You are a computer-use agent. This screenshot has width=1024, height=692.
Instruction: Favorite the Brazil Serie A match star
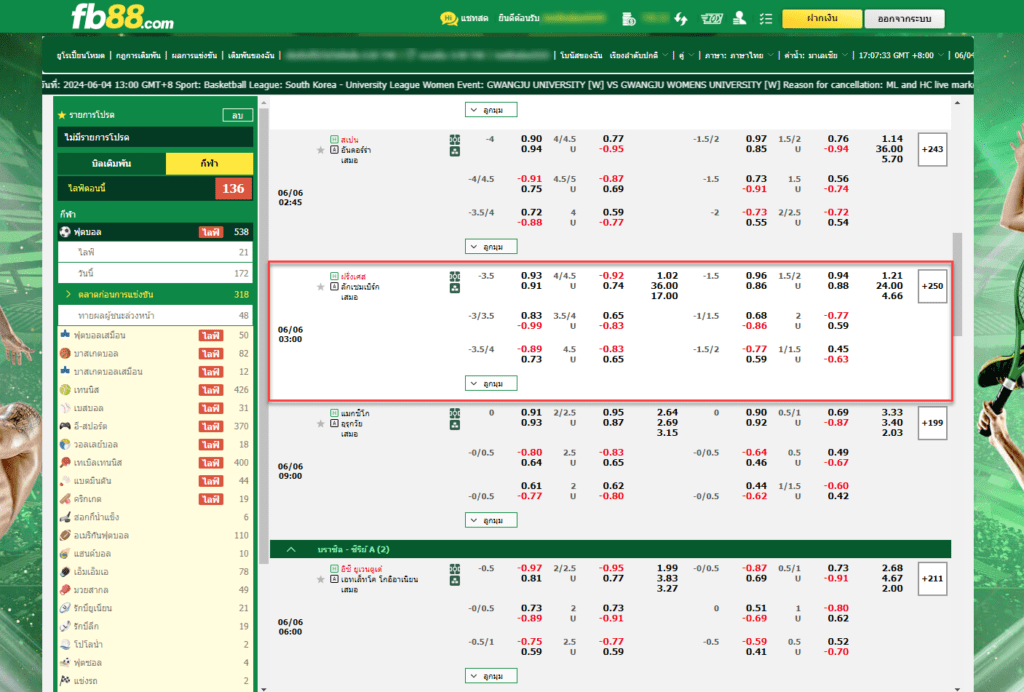coord(321,579)
